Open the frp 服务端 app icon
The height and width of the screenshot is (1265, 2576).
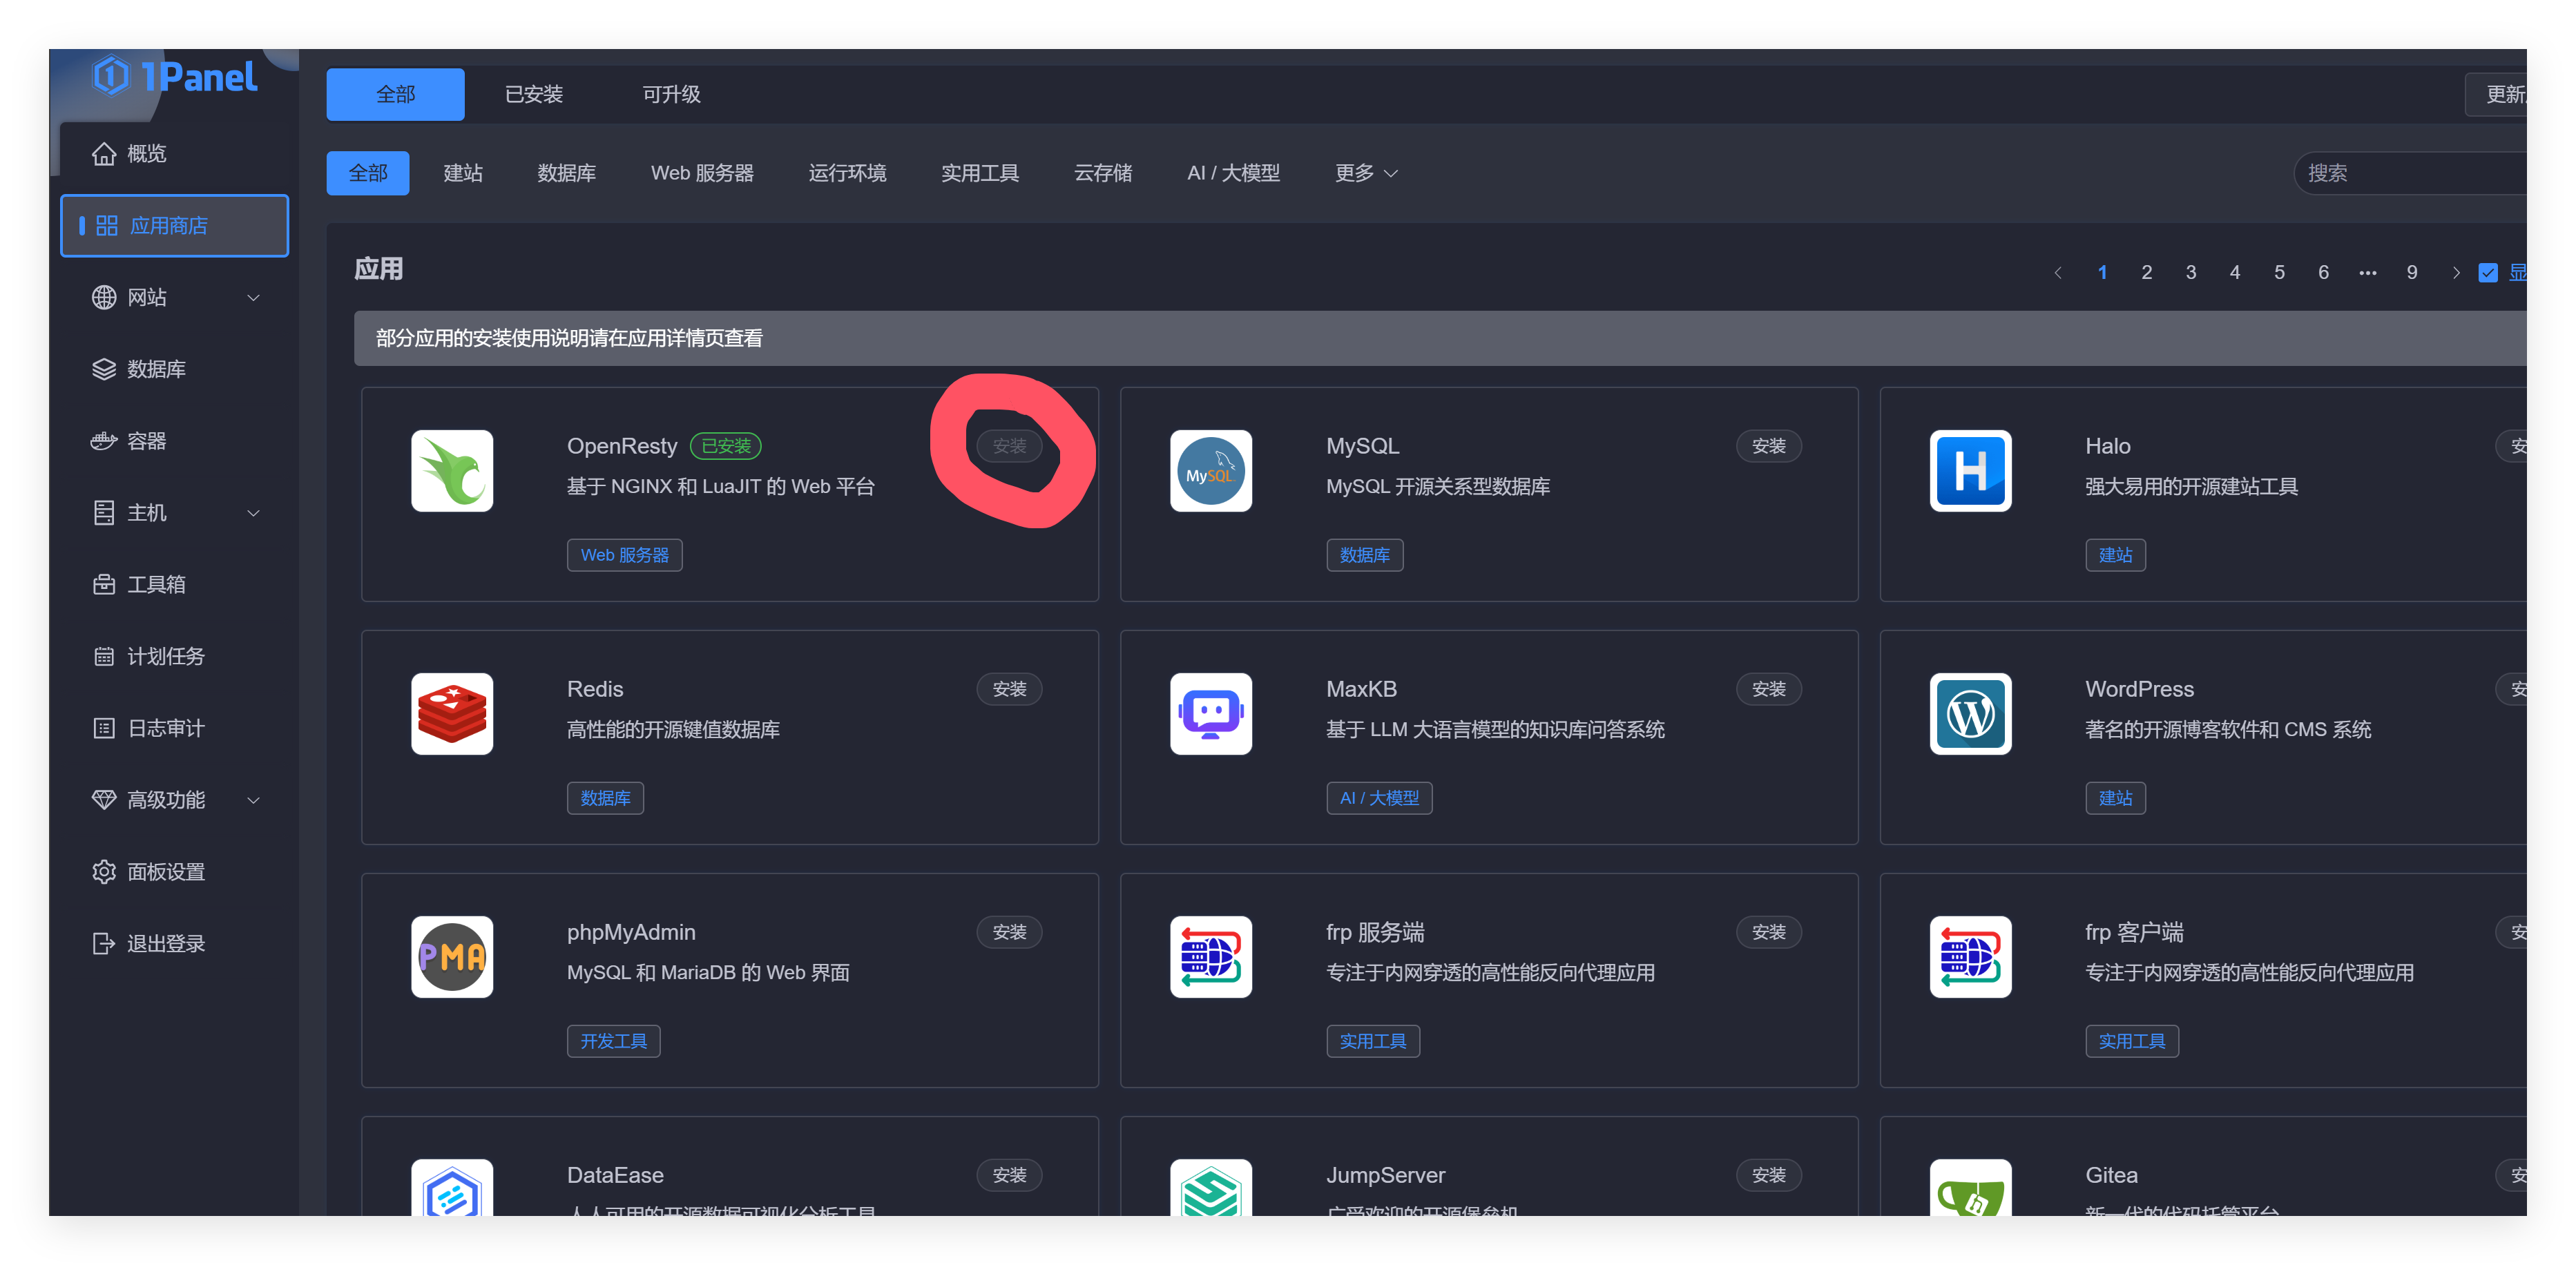tap(1211, 957)
